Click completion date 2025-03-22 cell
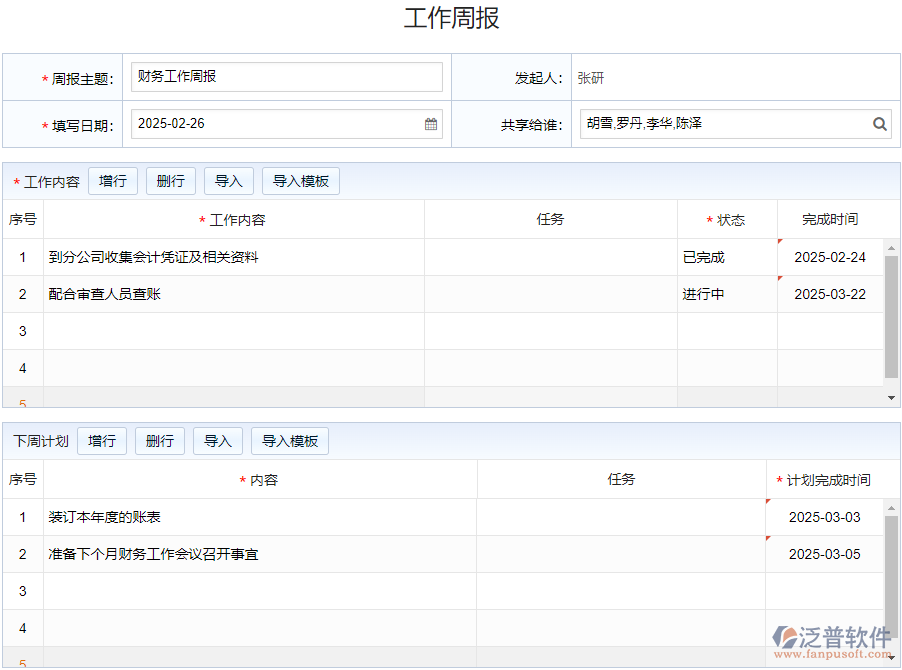 [830, 294]
